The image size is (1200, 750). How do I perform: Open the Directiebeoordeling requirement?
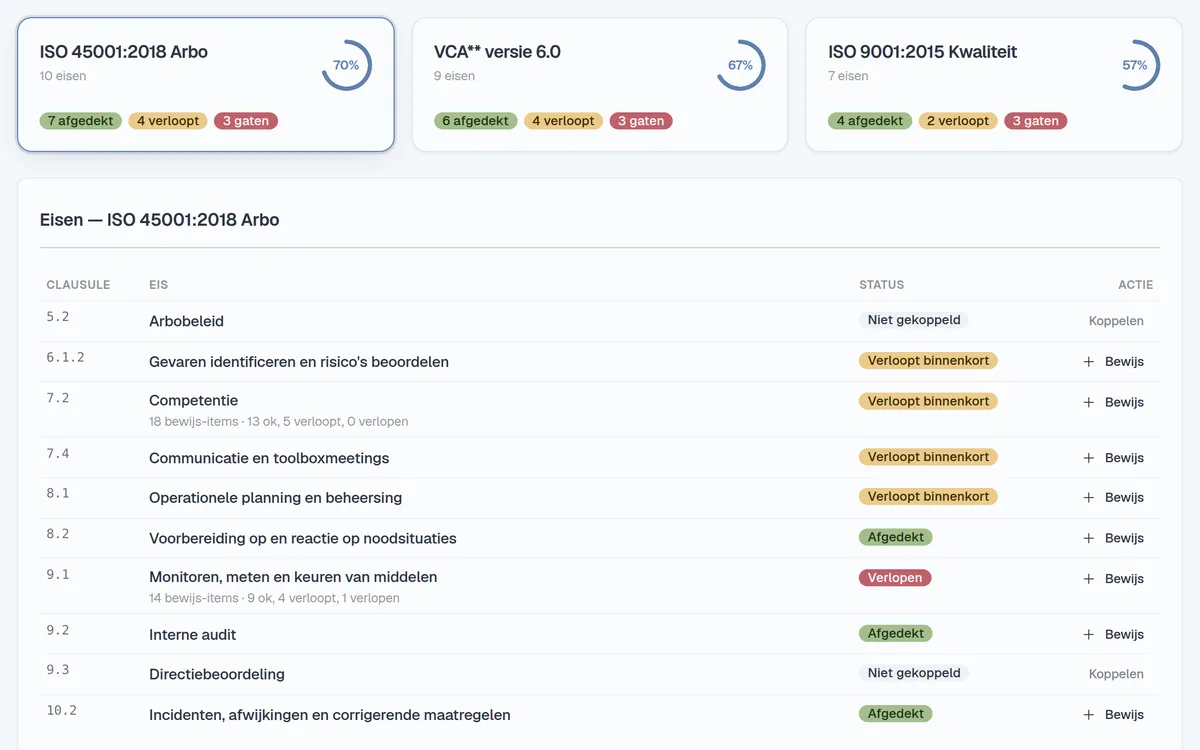(x=217, y=674)
